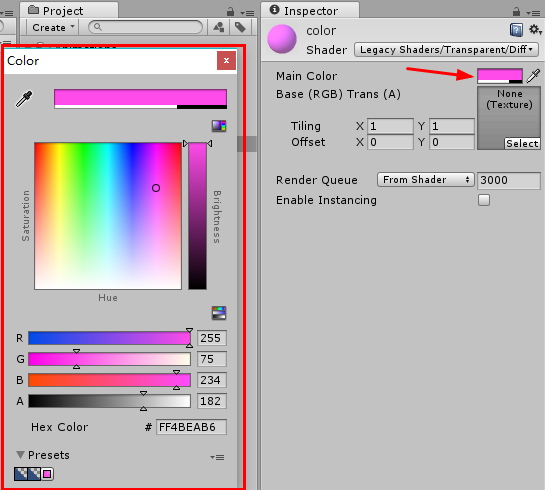Select the second checkered preset swatch
Screen dimensions: 545x490
(x=34, y=474)
